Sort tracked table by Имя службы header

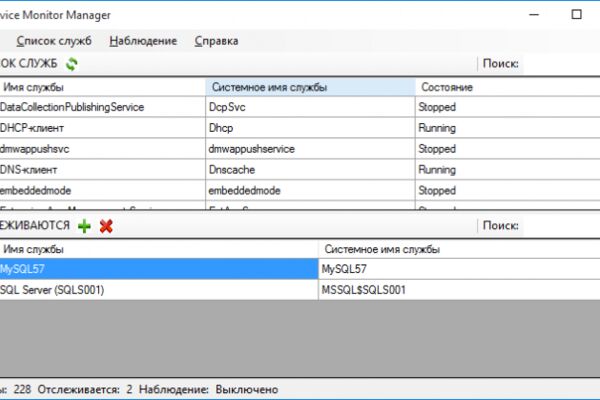(159, 250)
